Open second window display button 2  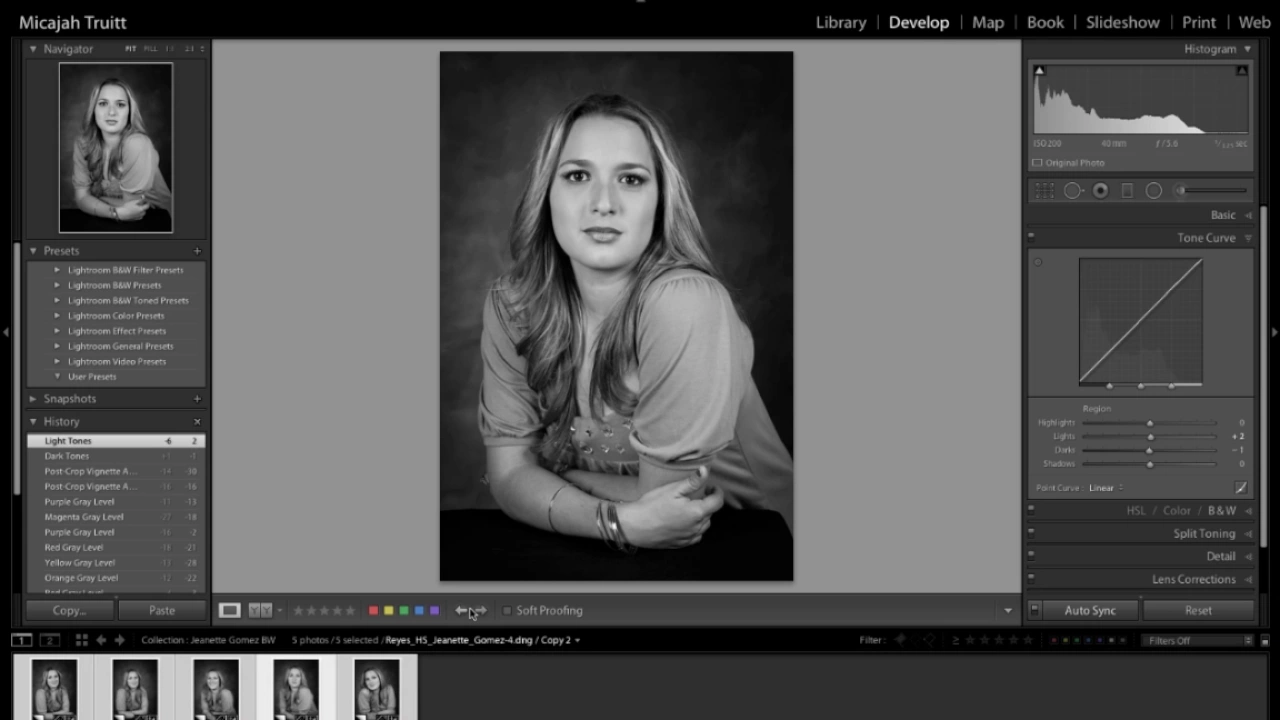49,640
